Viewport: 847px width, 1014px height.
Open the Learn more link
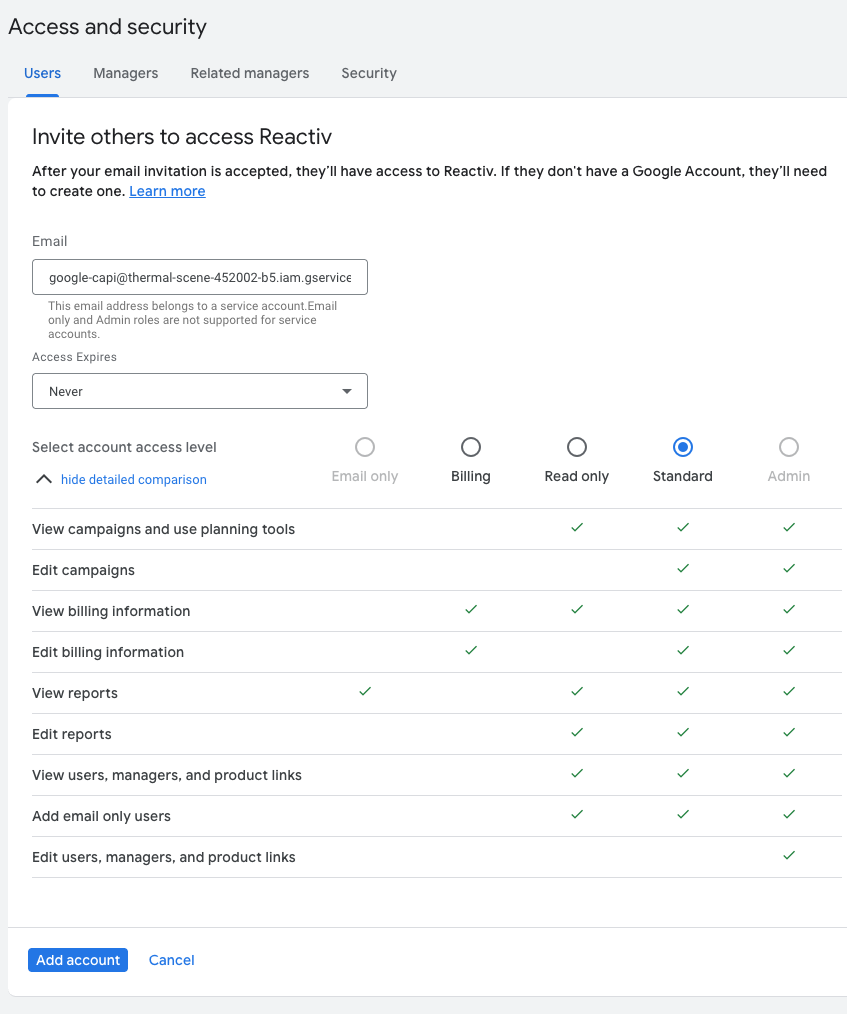click(167, 191)
